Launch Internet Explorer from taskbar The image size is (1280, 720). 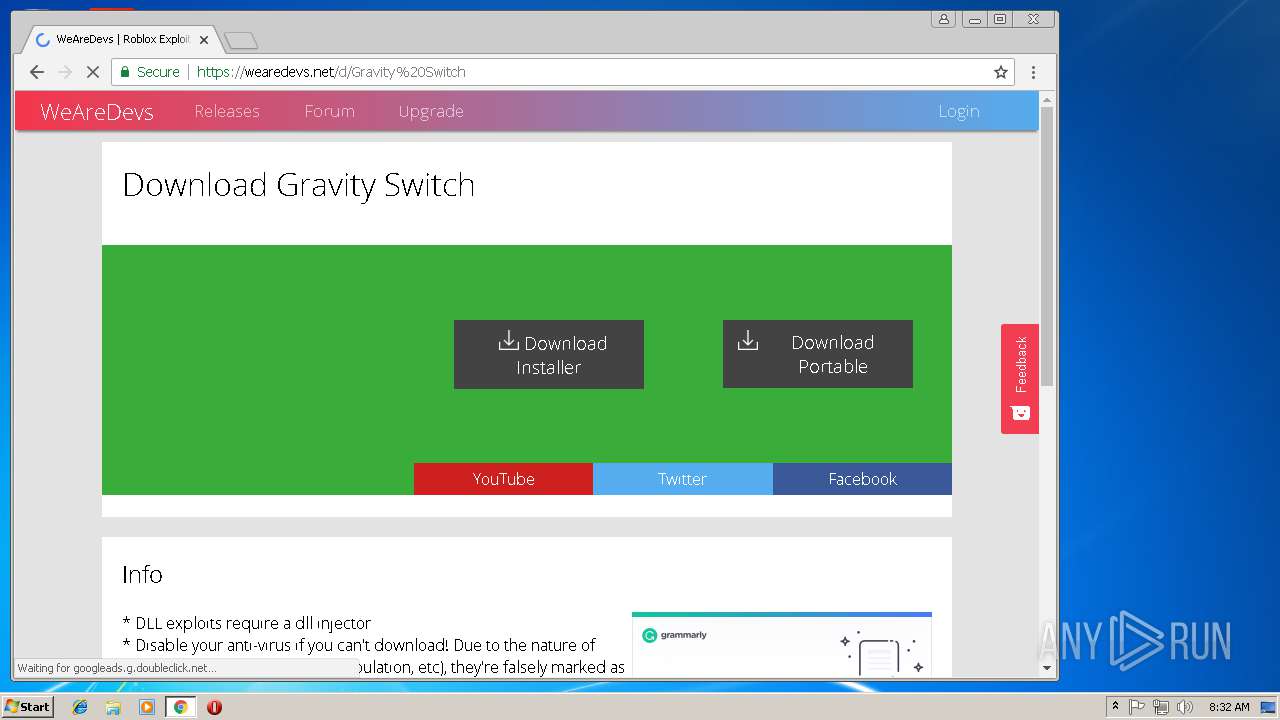click(x=80, y=707)
